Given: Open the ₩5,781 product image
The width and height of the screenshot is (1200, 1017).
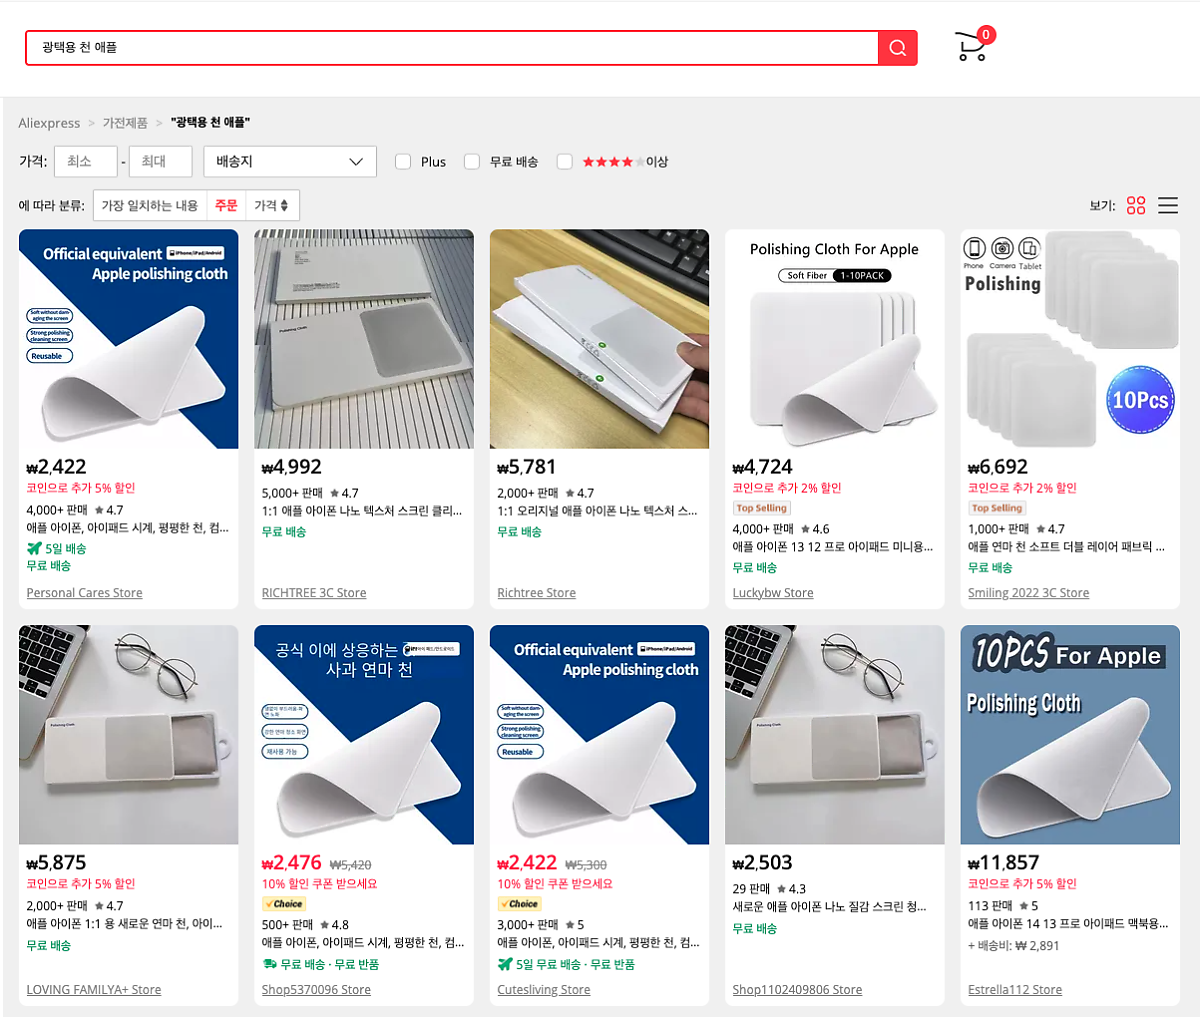Looking at the screenshot, I should click(599, 339).
